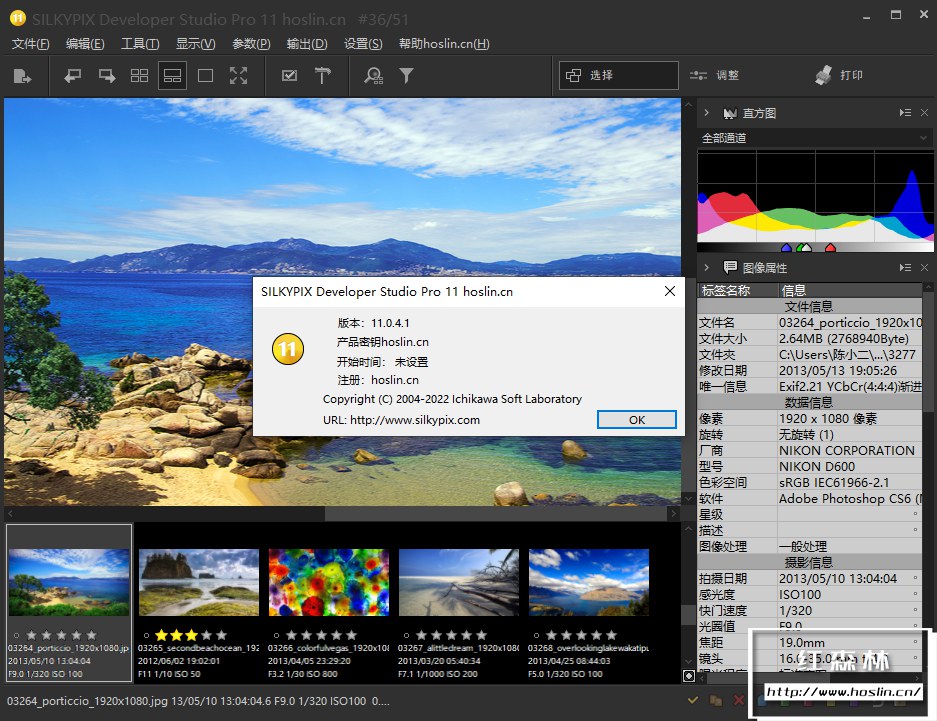Viewport: 937px width, 721px height.
Task: Click the magnifier search icon in toolbar
Action: pyautogui.click(x=373, y=76)
